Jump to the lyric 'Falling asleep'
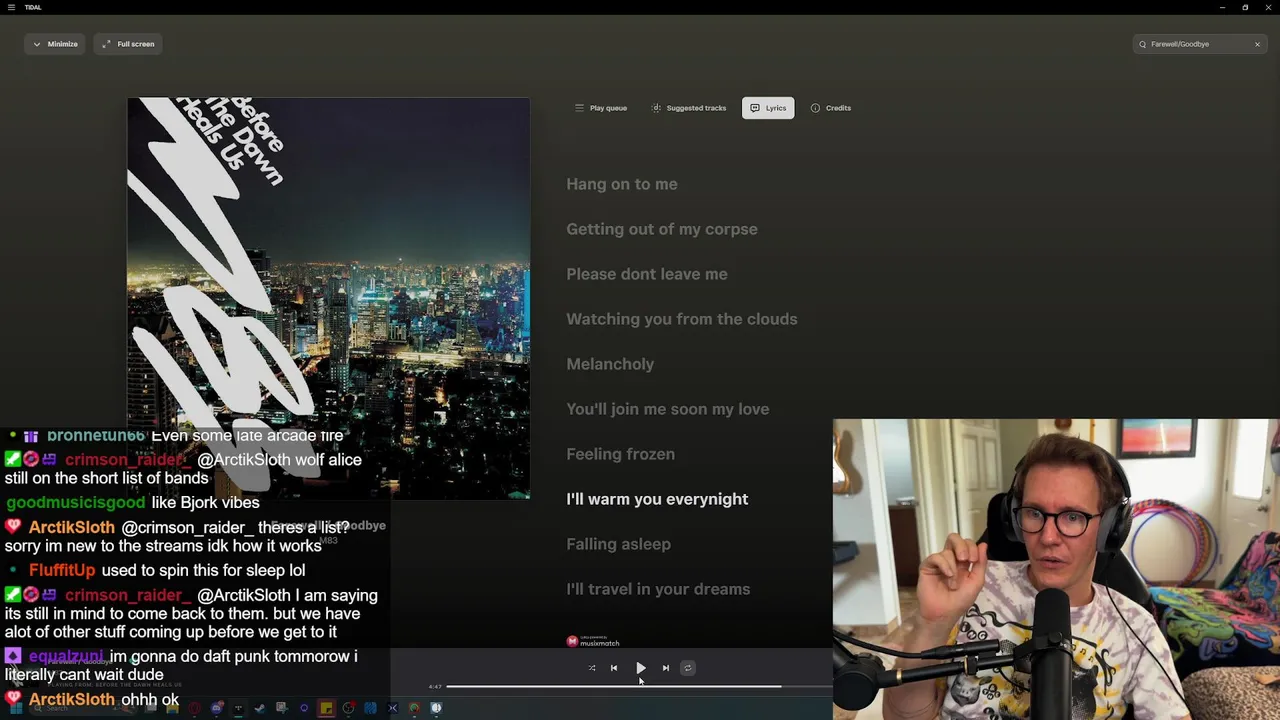The width and height of the screenshot is (1280, 720). tap(619, 544)
